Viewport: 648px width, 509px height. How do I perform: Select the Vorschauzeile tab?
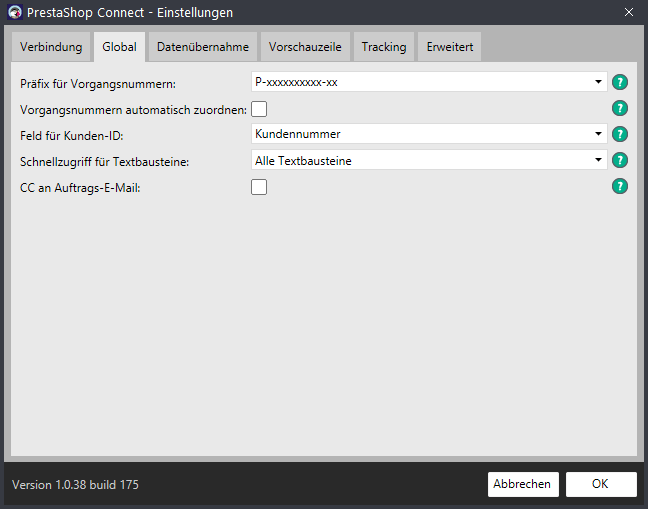[x=305, y=47]
